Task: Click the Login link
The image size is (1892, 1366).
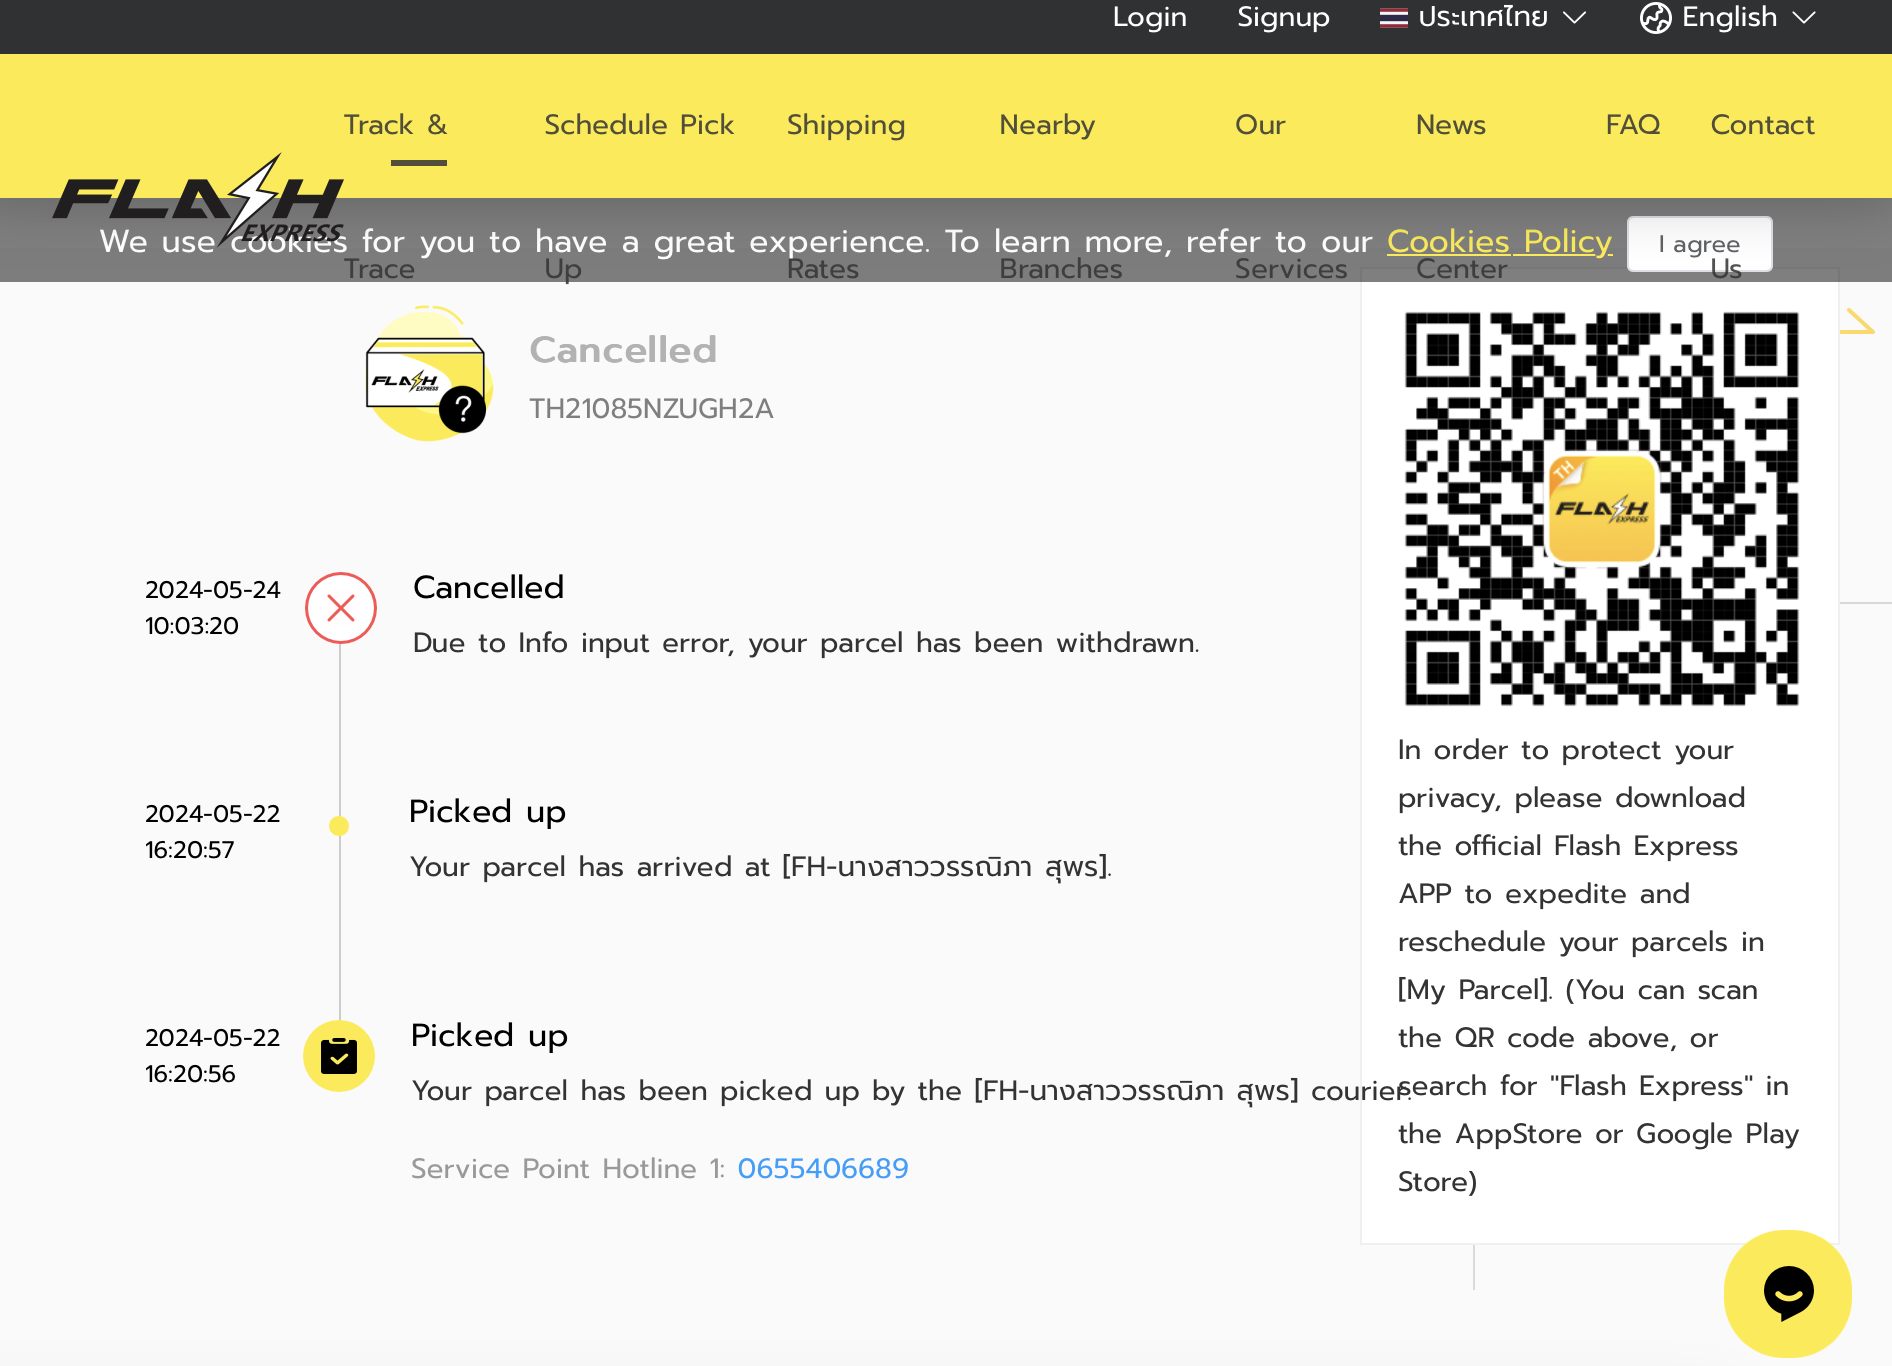Action: (1150, 17)
